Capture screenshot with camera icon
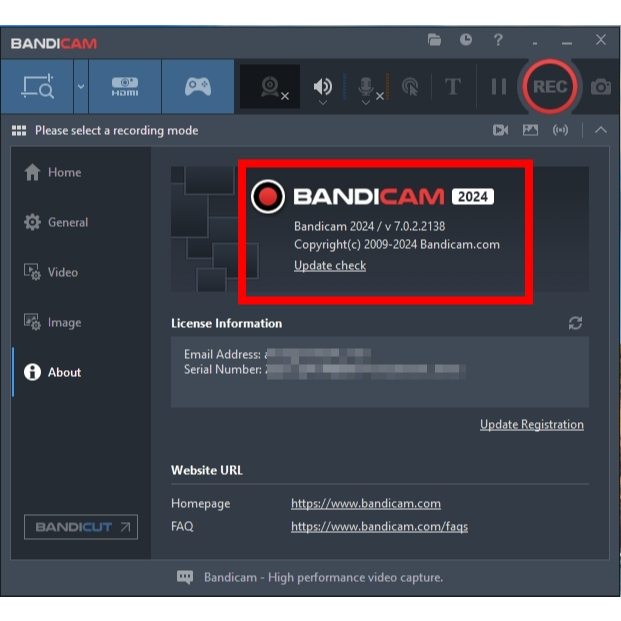The width and height of the screenshot is (621, 621). 601,87
